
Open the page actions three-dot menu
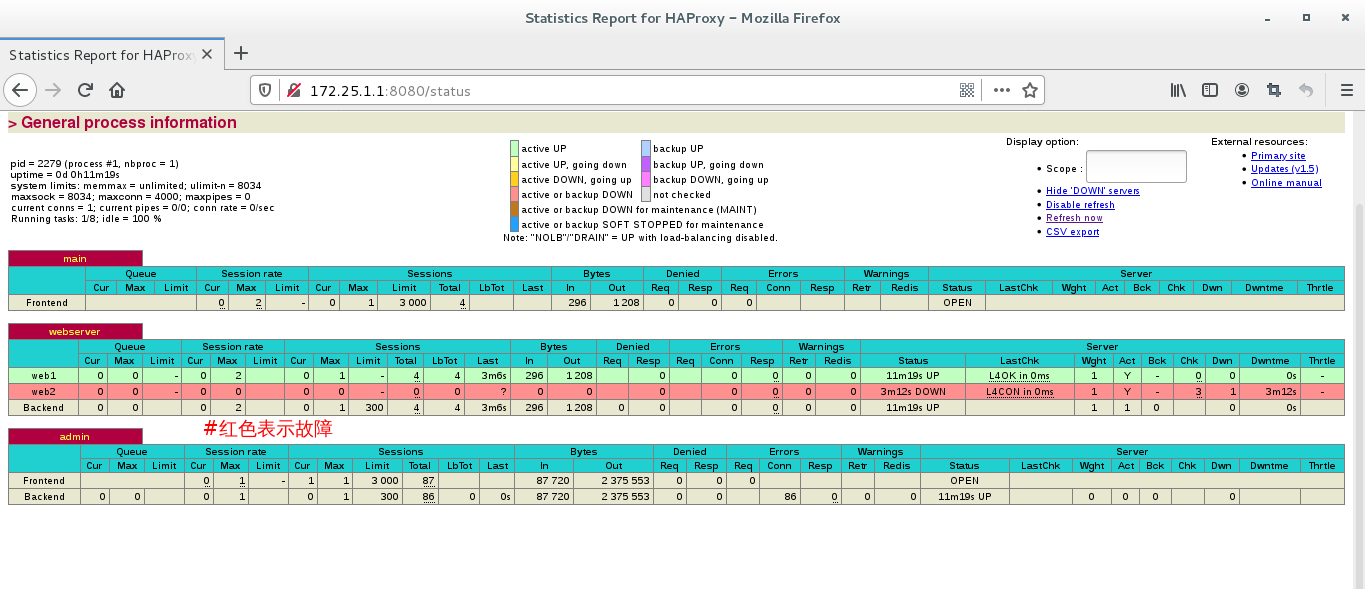click(1002, 90)
